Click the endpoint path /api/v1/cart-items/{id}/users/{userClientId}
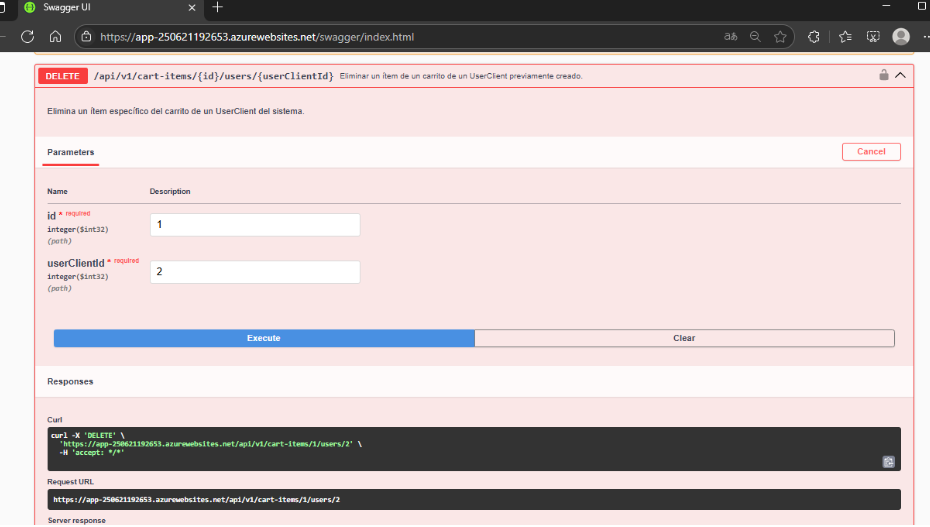Screen dimensions: 930x527 coord(214,76)
